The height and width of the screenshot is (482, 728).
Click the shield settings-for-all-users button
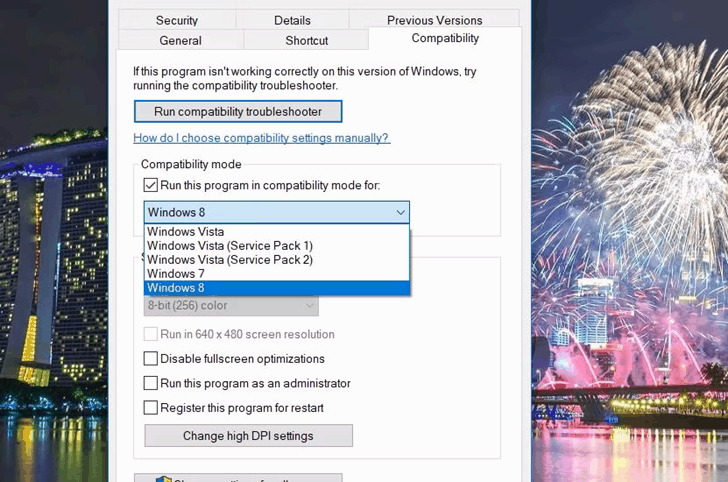tap(238, 478)
